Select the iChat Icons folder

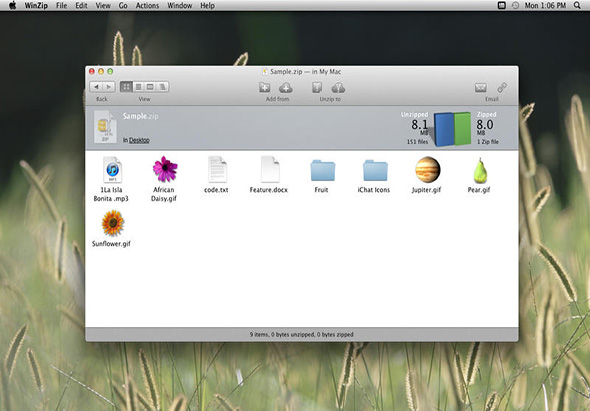[375, 170]
